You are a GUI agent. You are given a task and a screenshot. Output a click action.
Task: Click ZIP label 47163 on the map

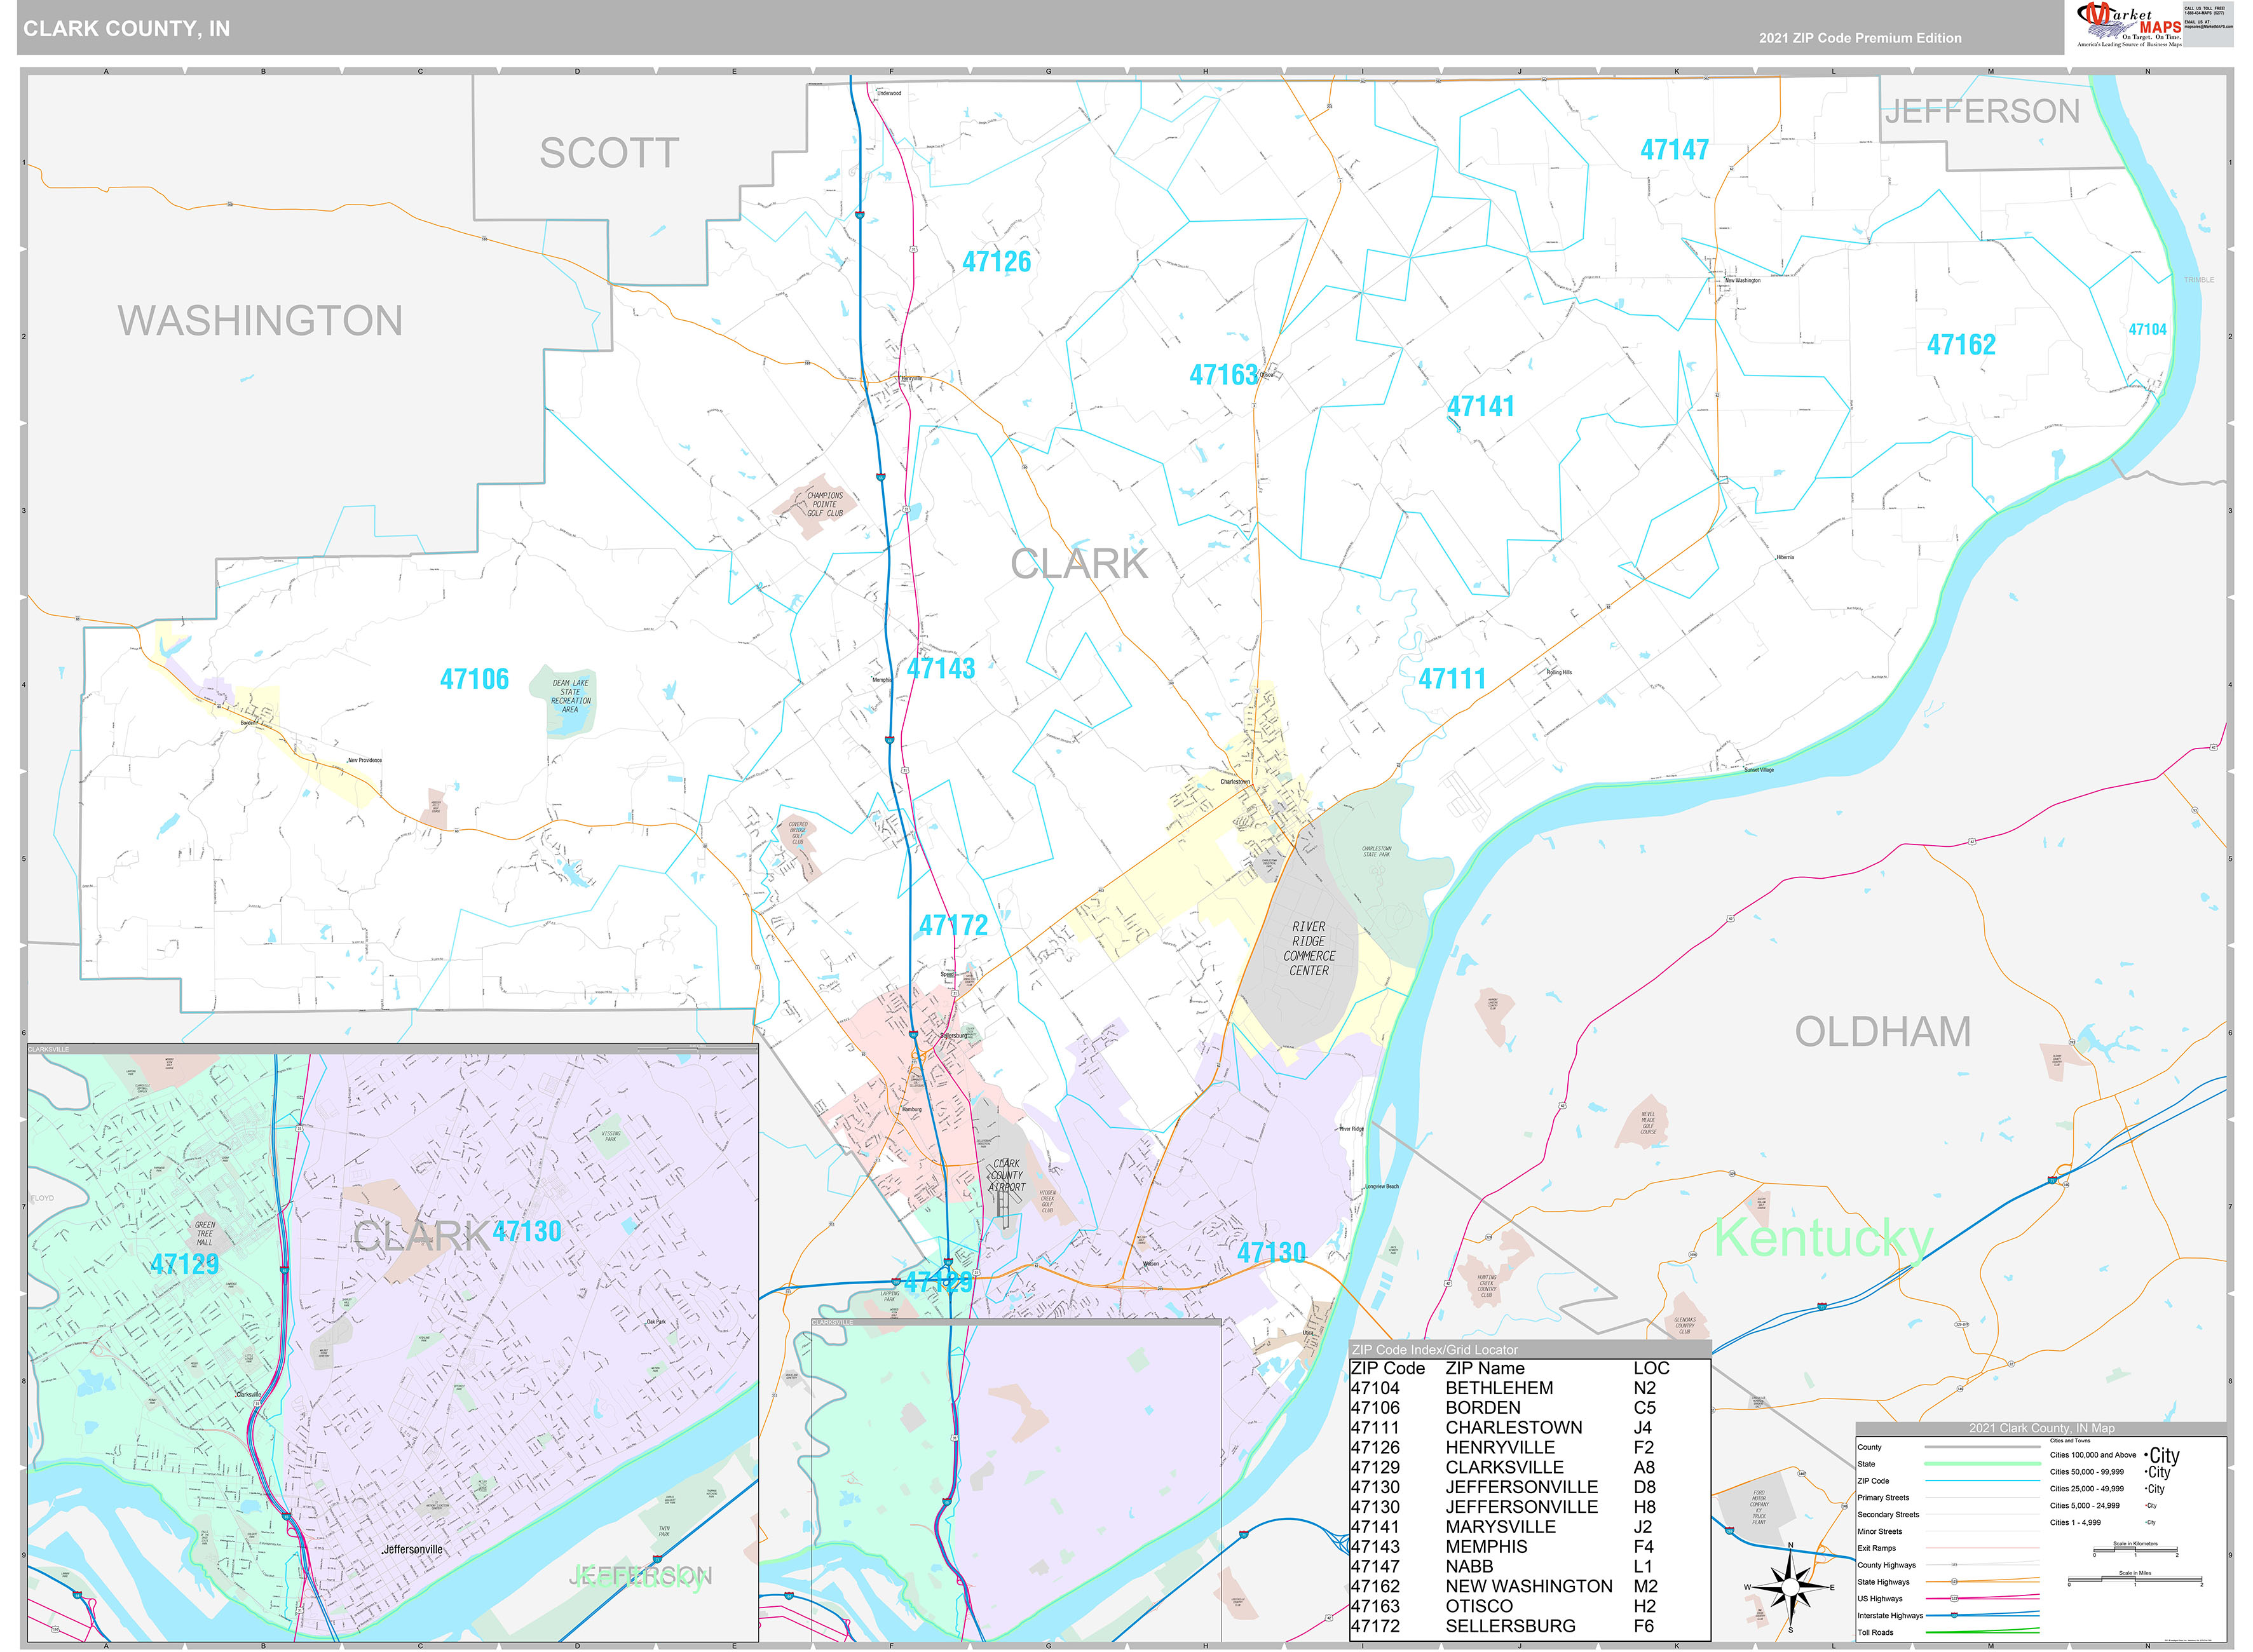point(1223,375)
